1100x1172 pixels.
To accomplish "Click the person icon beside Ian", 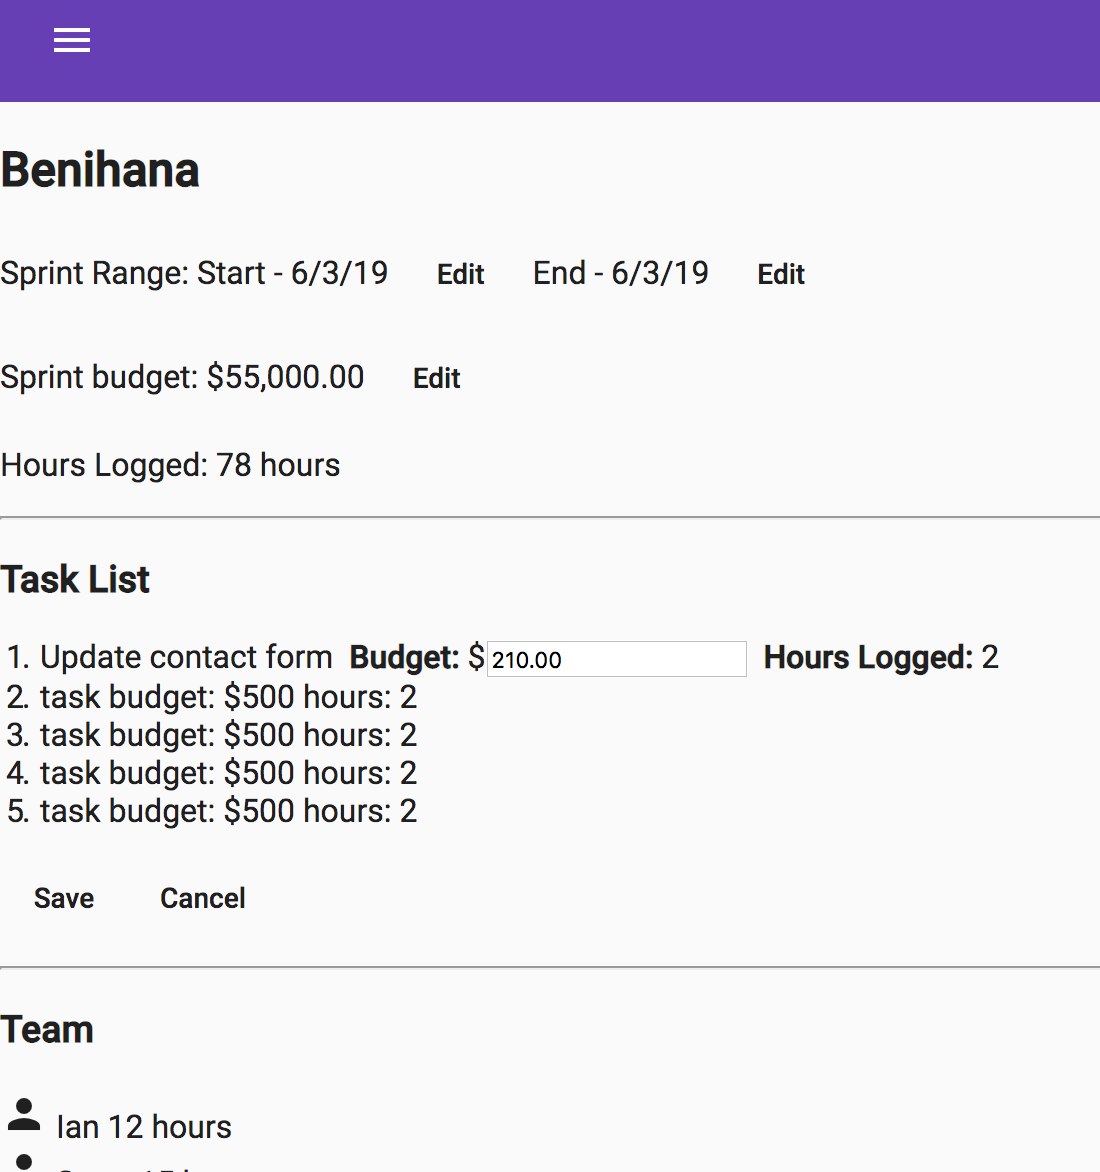I will [x=24, y=1115].
